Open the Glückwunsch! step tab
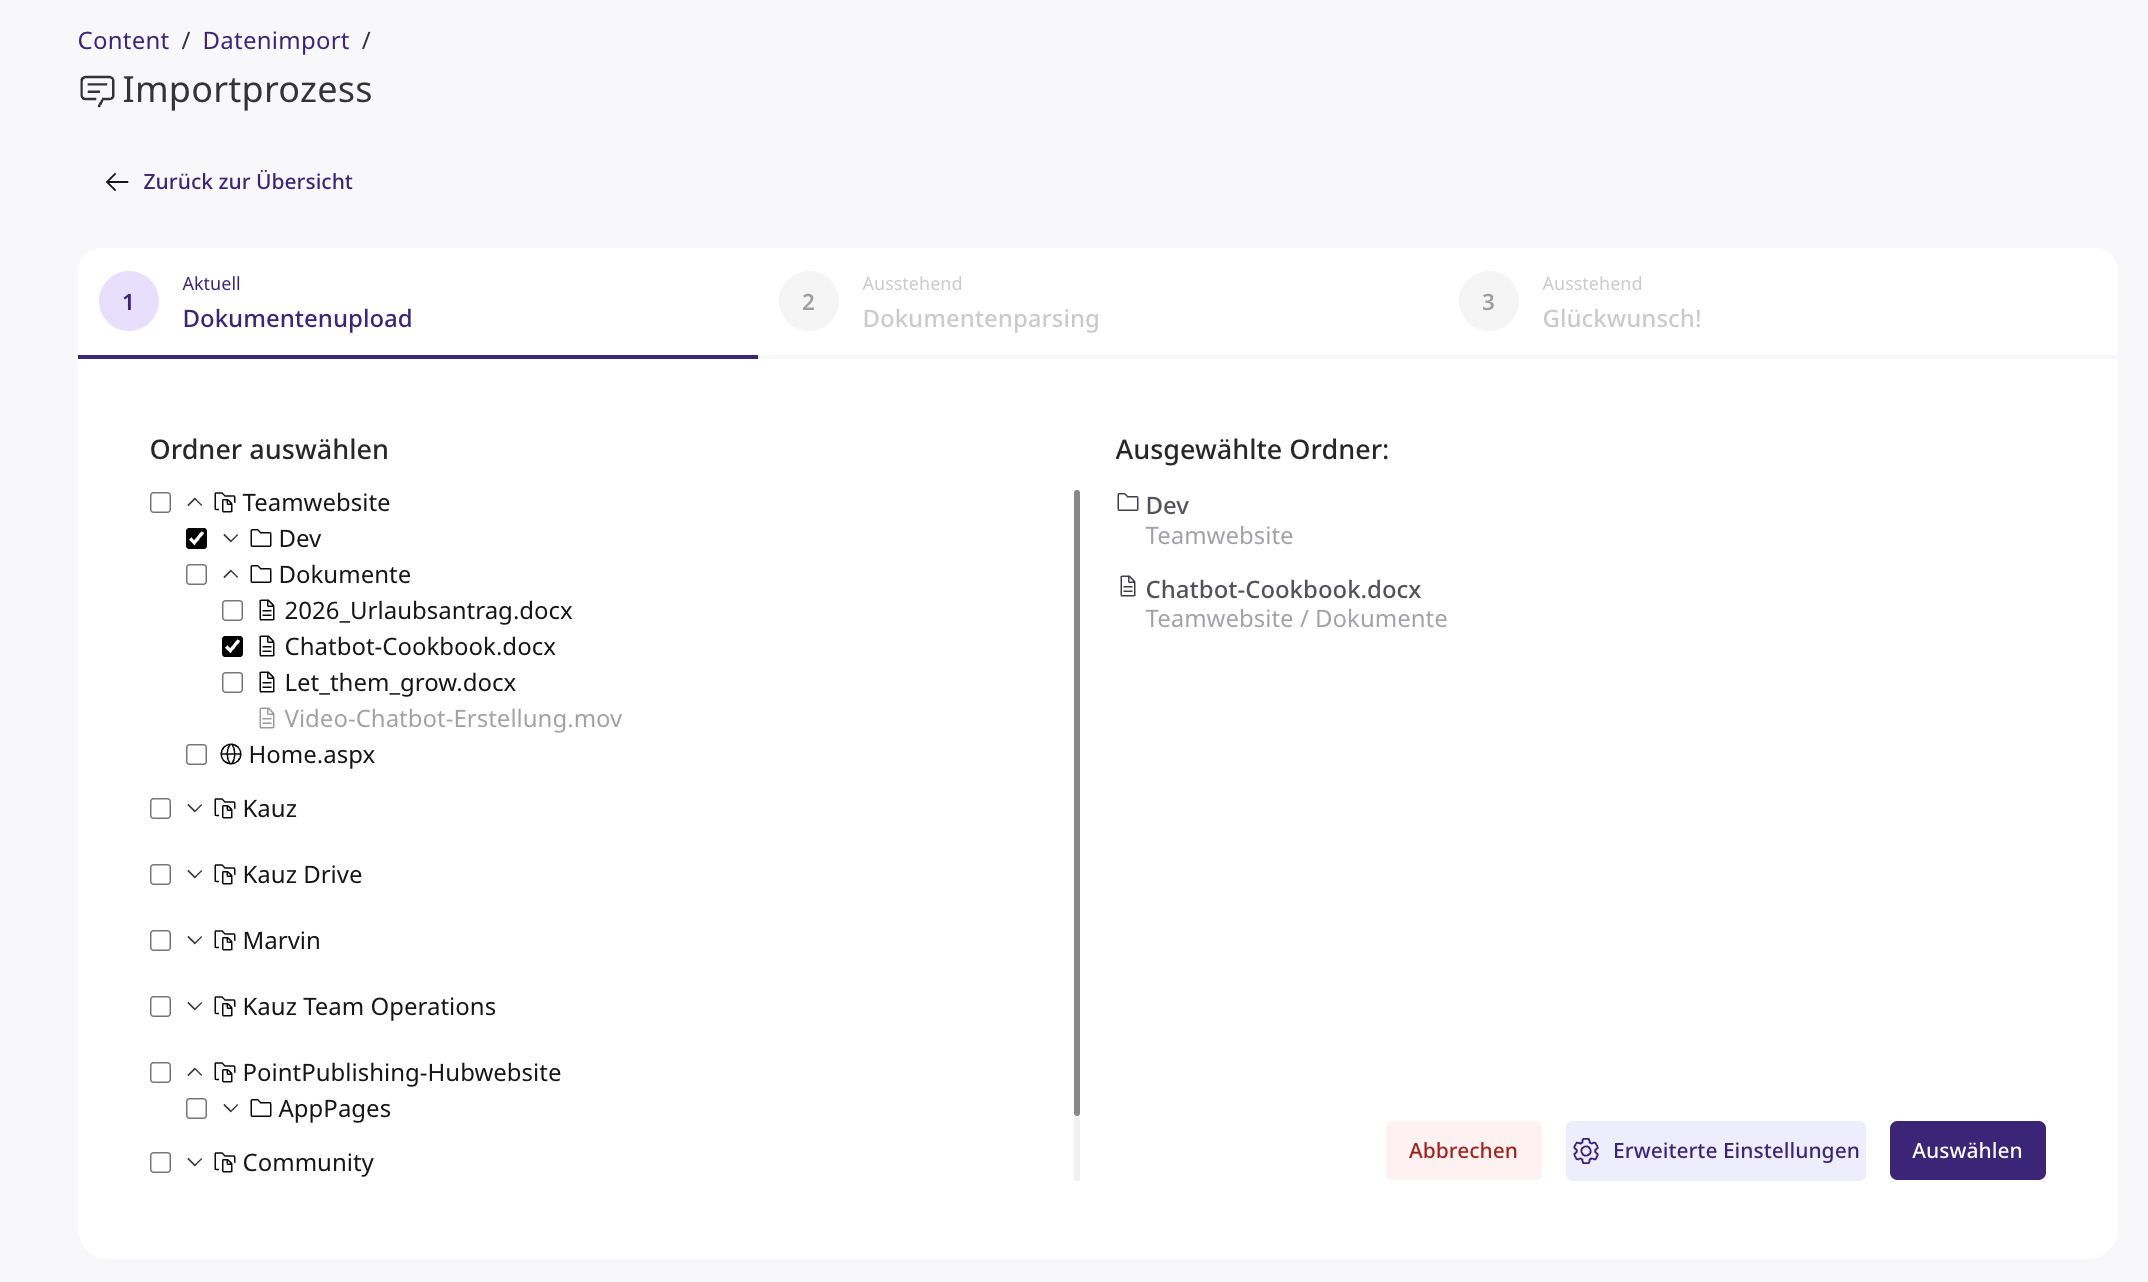The height and width of the screenshot is (1282, 2148). click(x=1778, y=302)
